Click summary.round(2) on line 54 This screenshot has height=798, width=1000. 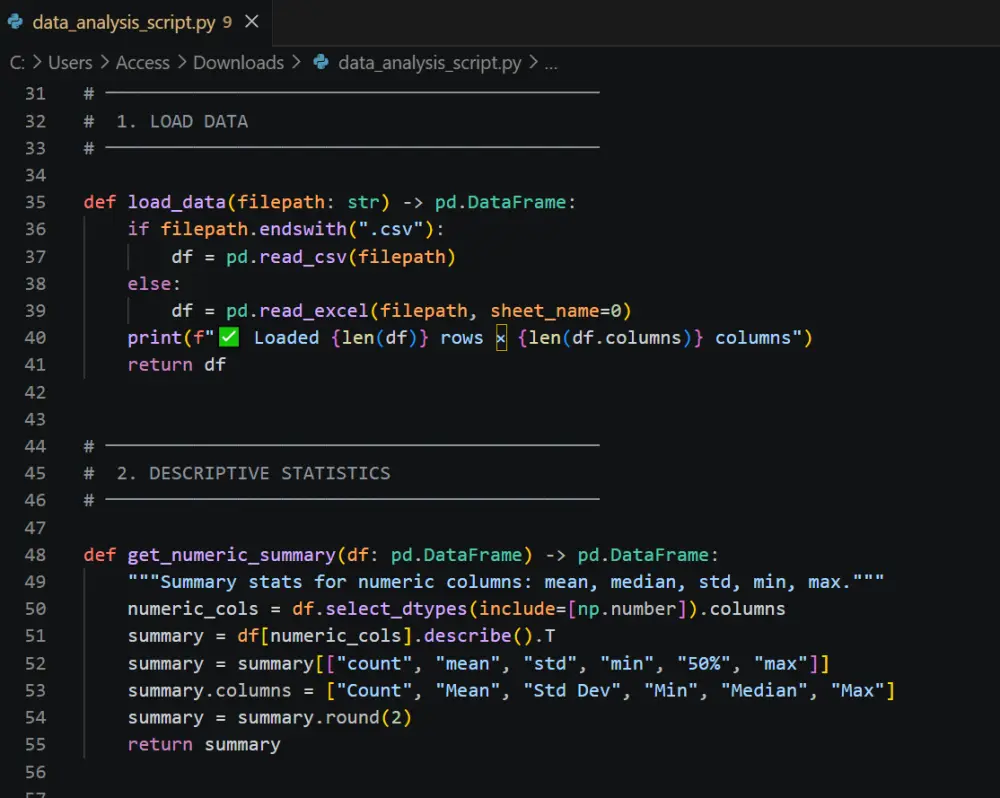click(325, 718)
